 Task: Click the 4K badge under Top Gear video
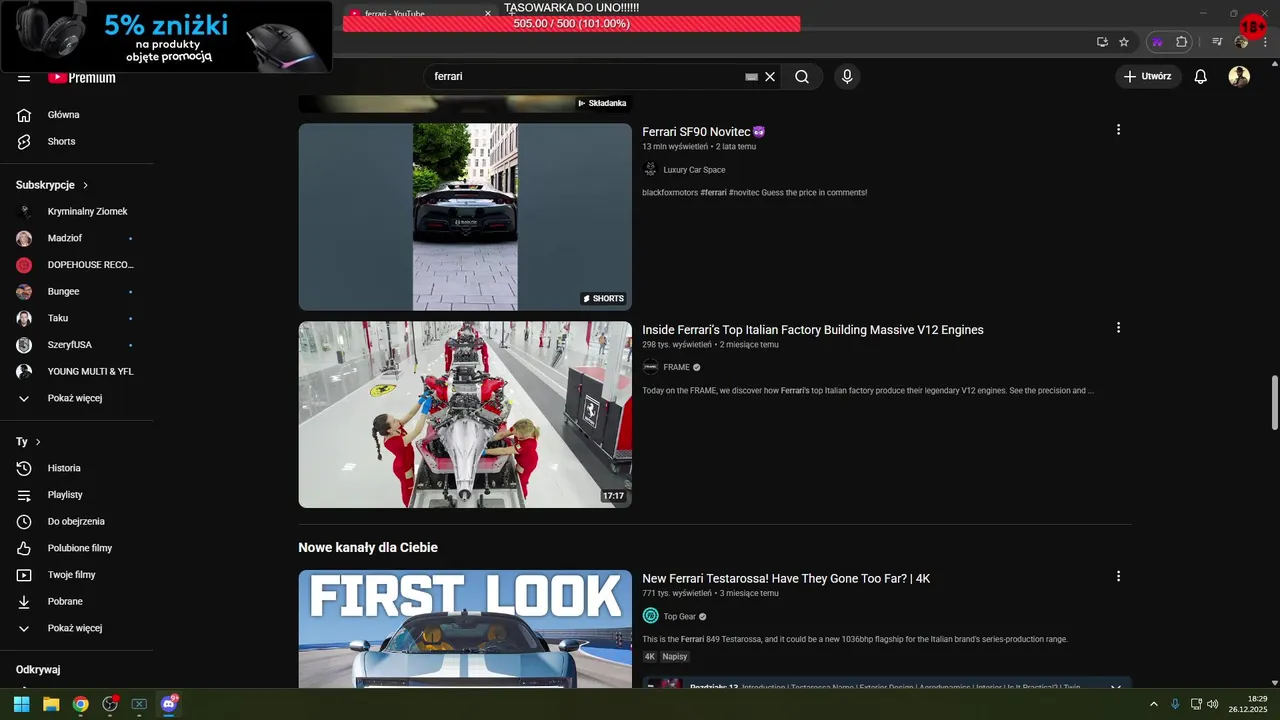tap(650, 657)
